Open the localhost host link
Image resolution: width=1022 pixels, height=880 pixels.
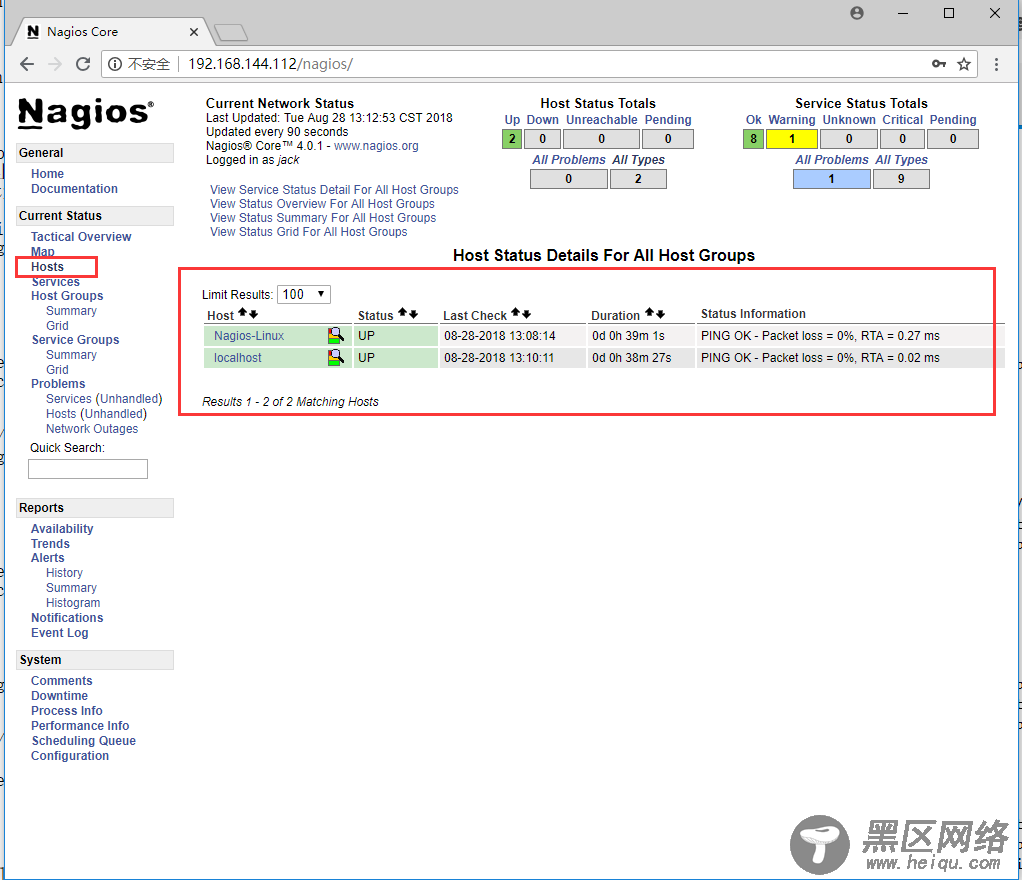coord(237,357)
